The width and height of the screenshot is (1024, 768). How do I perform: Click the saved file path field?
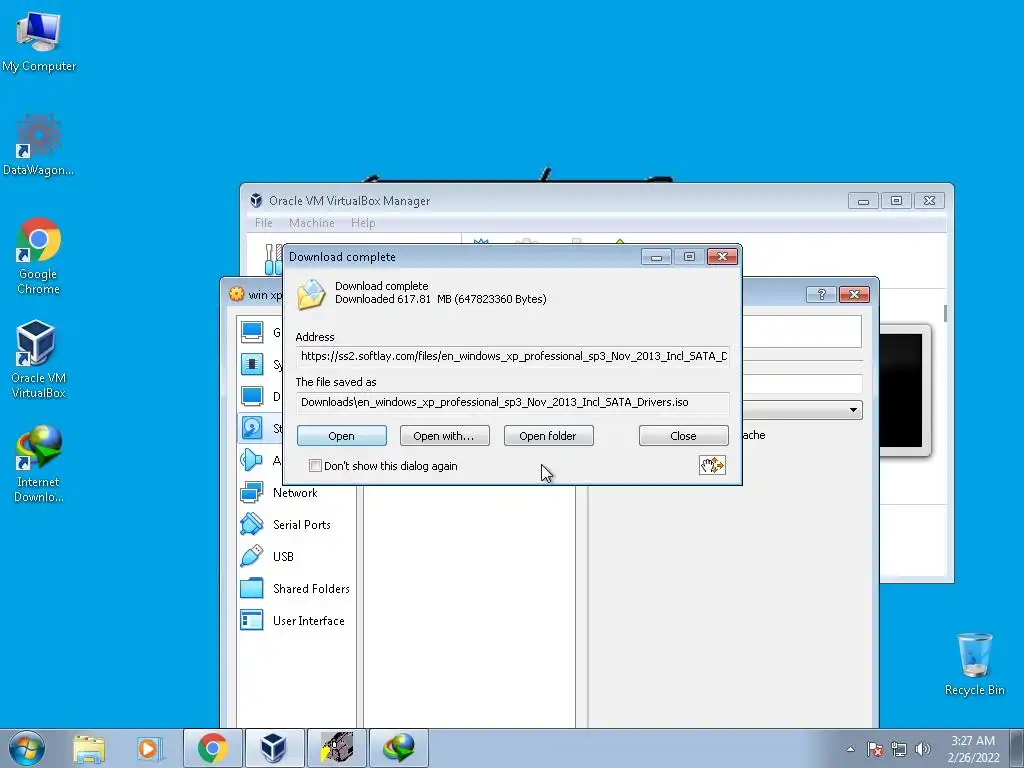(513, 402)
